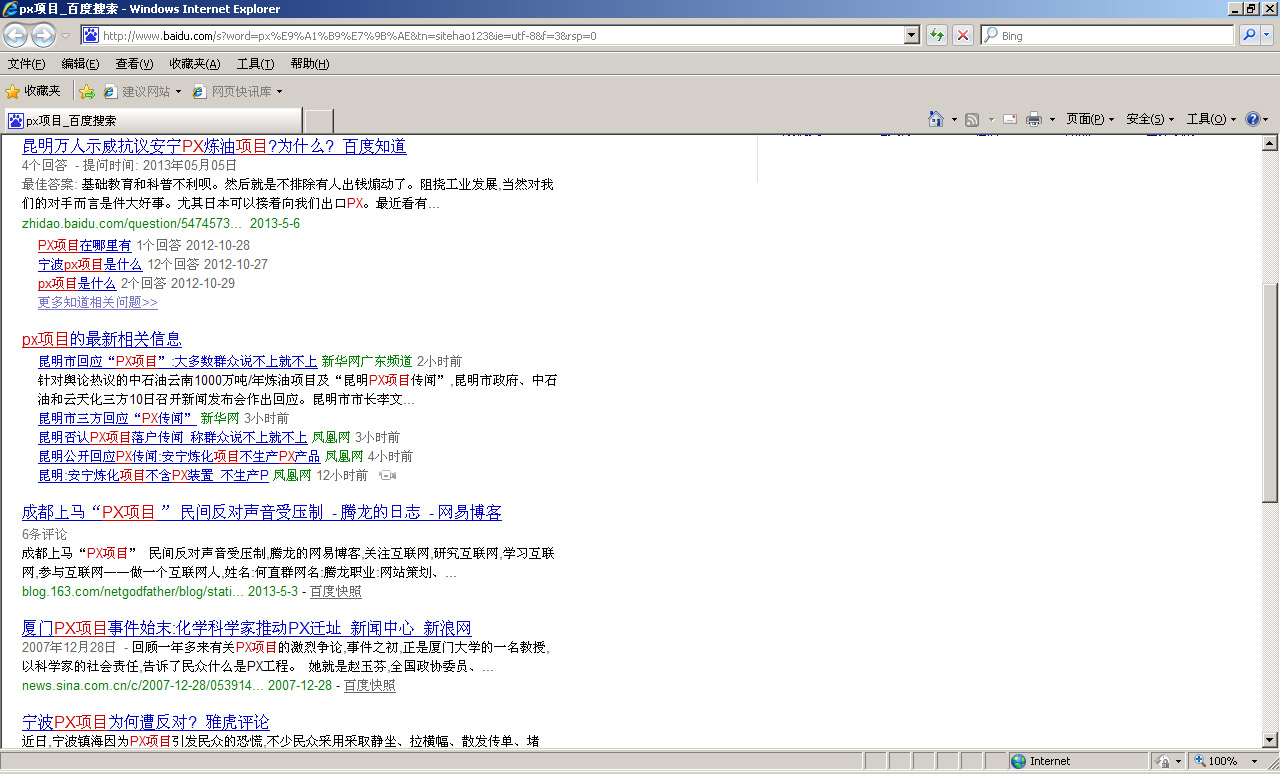Click the 更多知道相关问题>> link
Image resolution: width=1280 pixels, height=774 pixels.
97,302
